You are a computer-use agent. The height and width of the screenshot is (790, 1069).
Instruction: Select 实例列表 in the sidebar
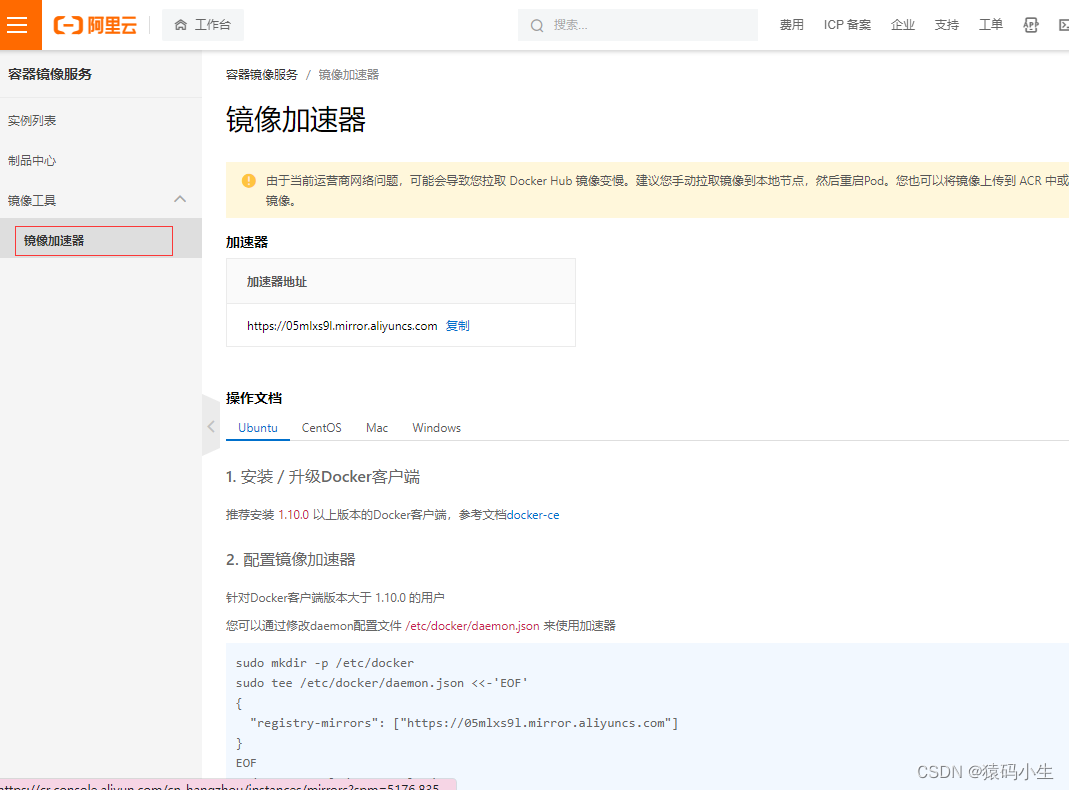pyautogui.click(x=32, y=121)
